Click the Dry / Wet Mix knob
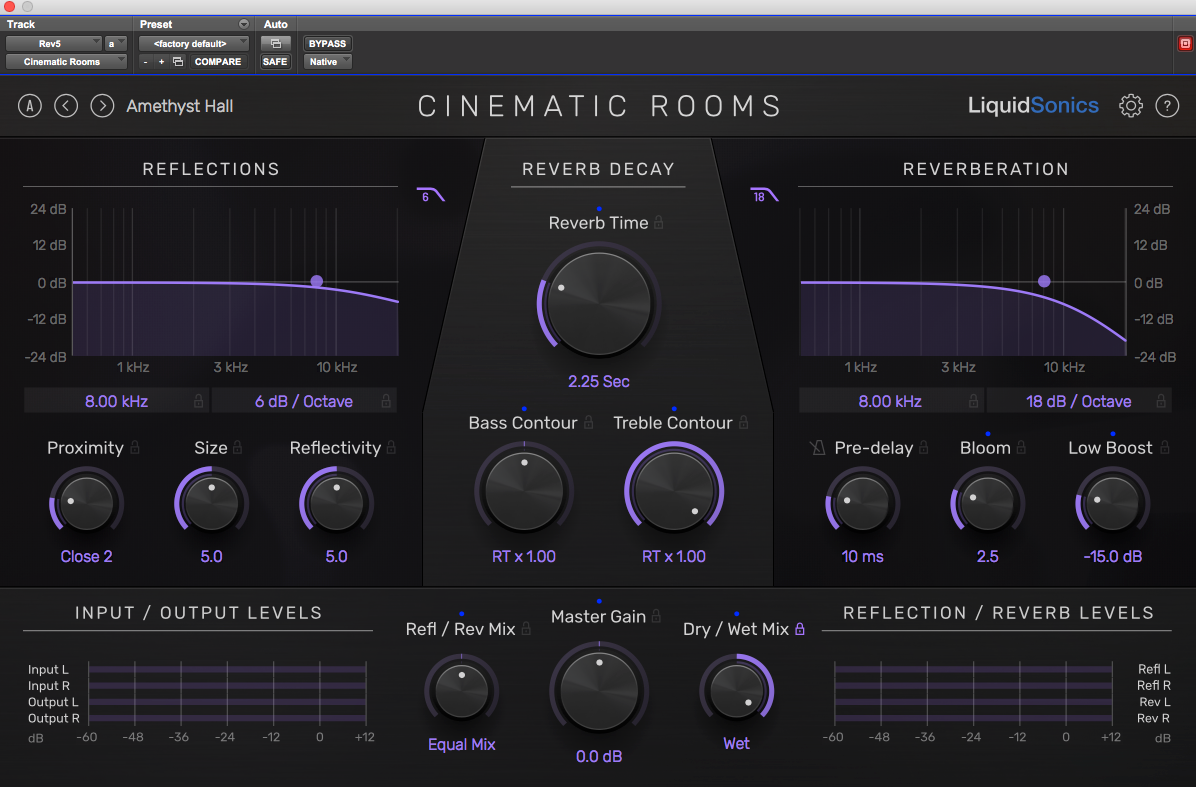Viewport: 1196px width, 787px height. pos(737,691)
